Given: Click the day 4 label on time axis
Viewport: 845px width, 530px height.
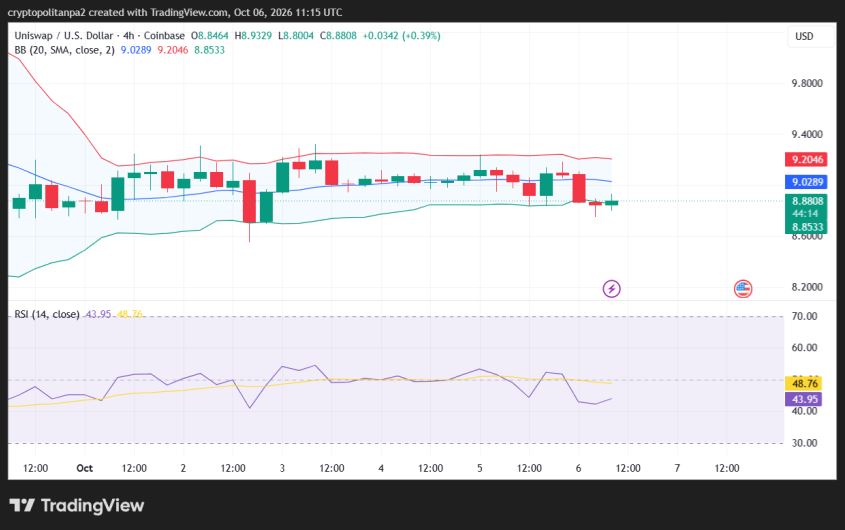Looking at the screenshot, I should coord(381,468).
